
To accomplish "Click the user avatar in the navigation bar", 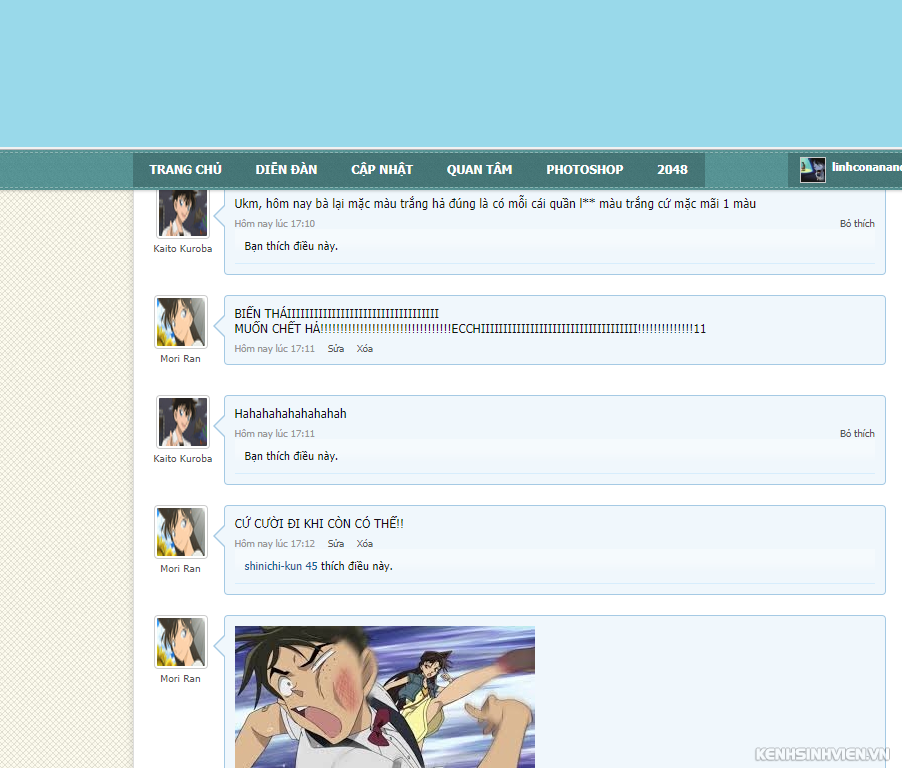I will (812, 170).
